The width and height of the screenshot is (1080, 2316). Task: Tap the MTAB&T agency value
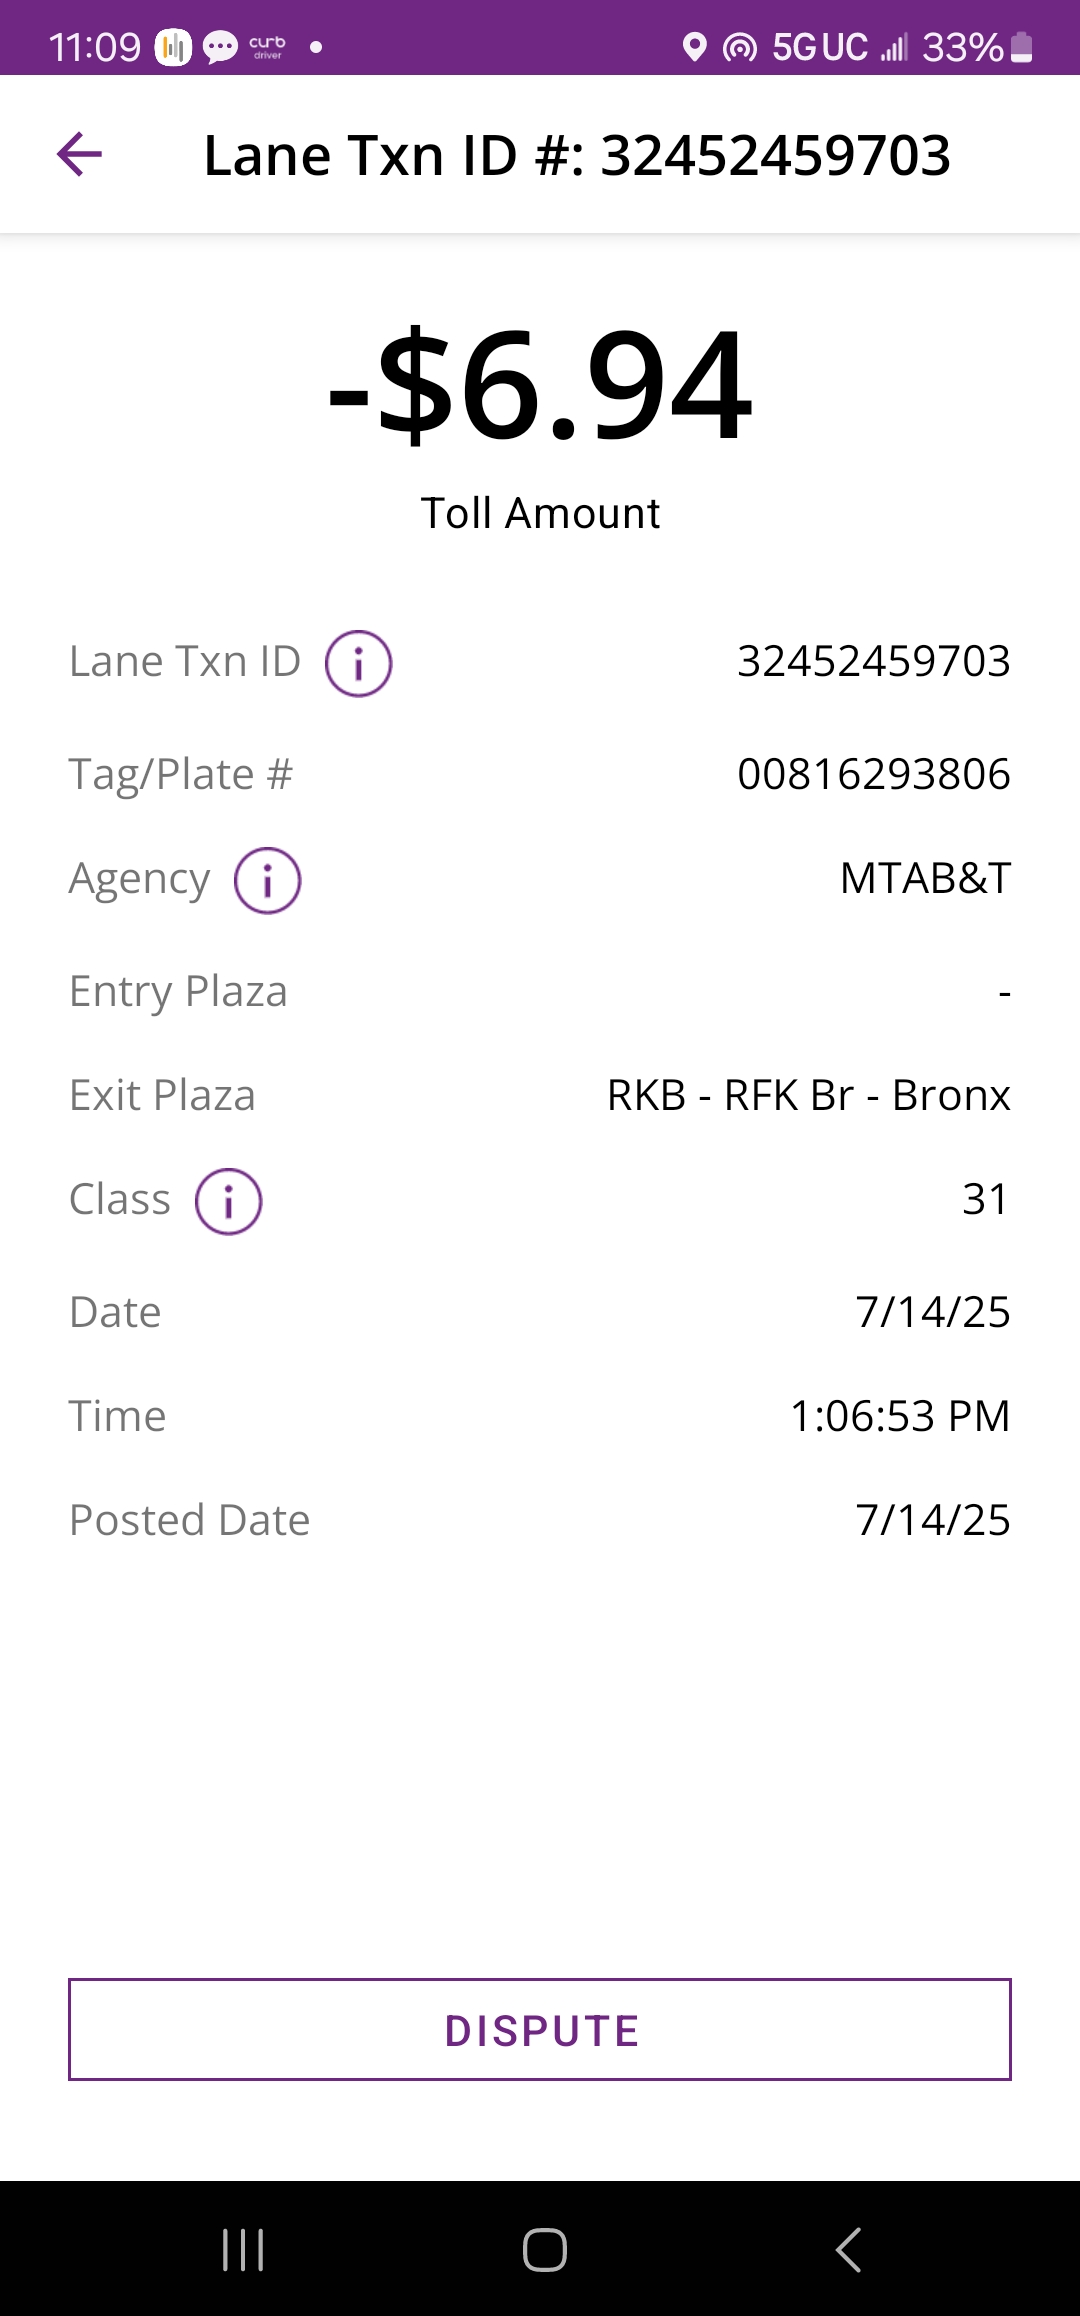pos(925,878)
